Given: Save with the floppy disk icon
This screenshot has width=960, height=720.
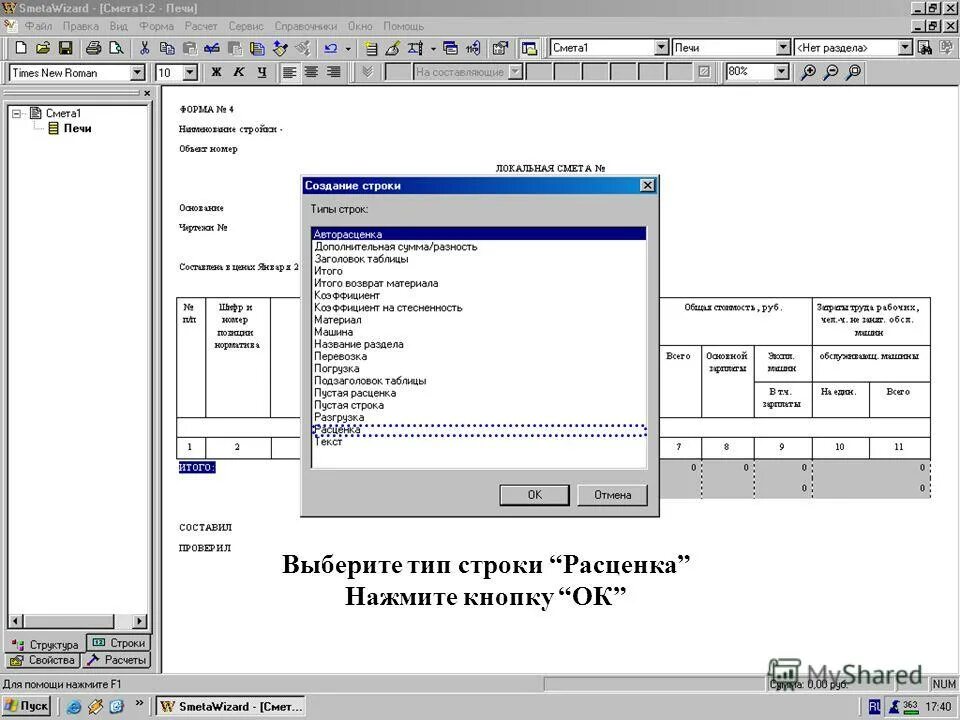Looking at the screenshot, I should [66, 48].
